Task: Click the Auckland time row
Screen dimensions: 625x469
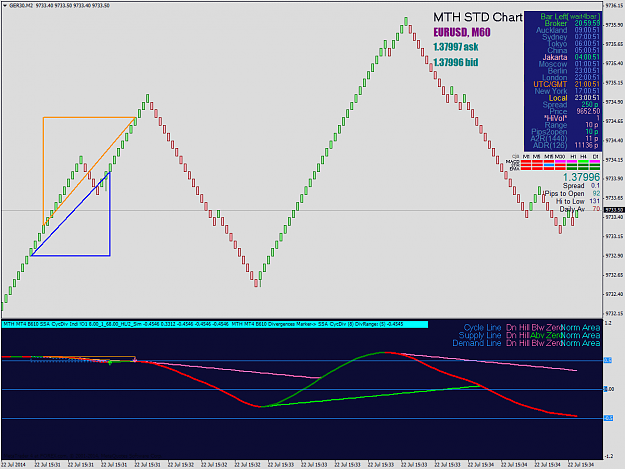Action: click(x=568, y=30)
